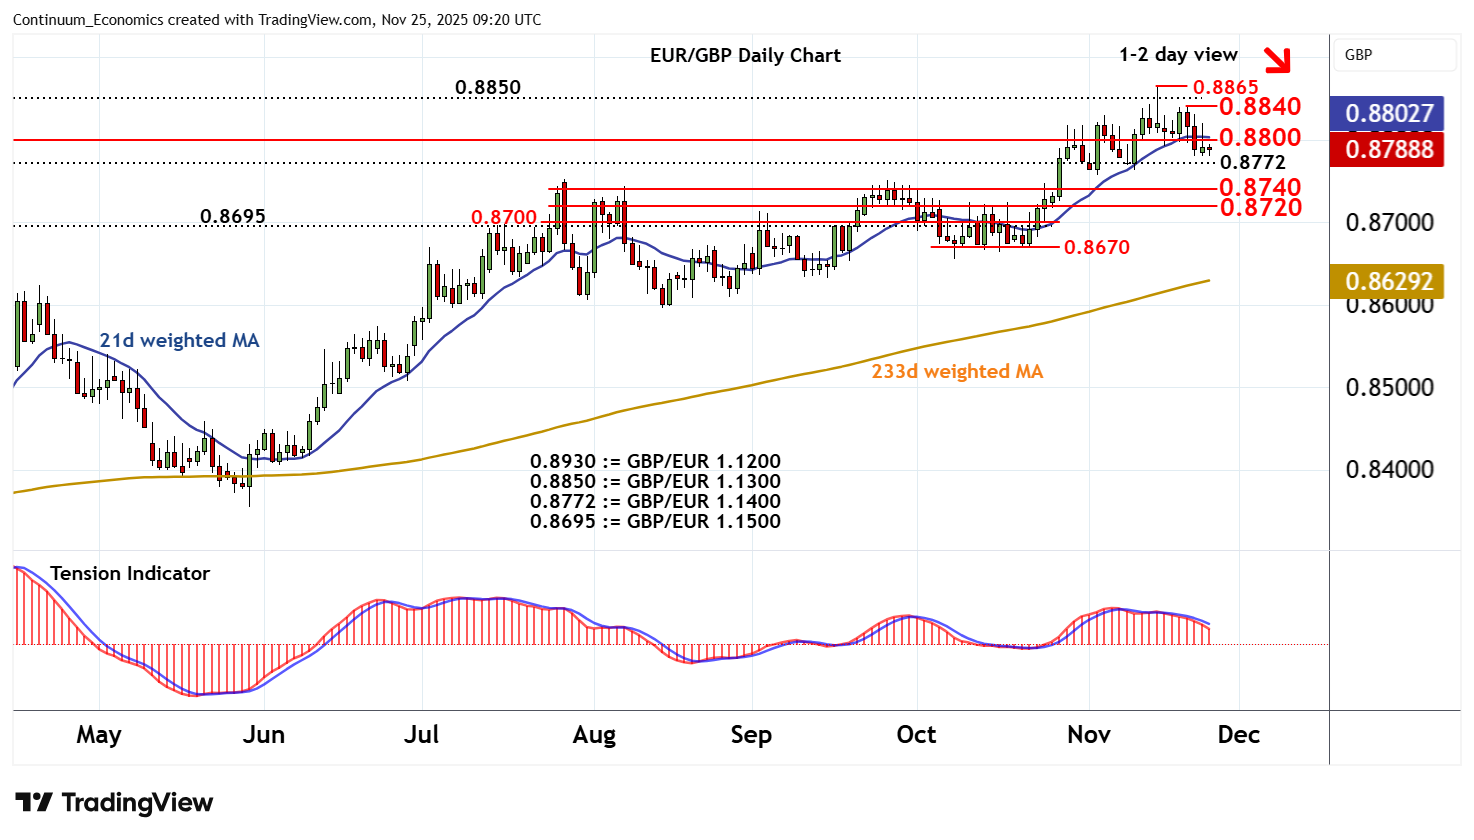Click the 0.8740 red level label

(x=1259, y=188)
